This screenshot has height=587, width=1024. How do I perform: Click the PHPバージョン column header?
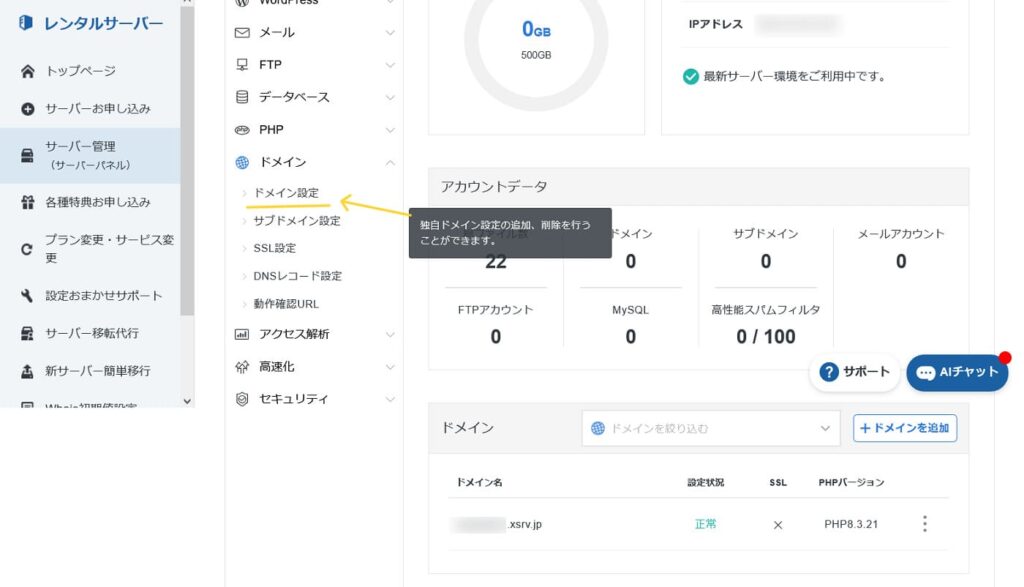pos(851,483)
